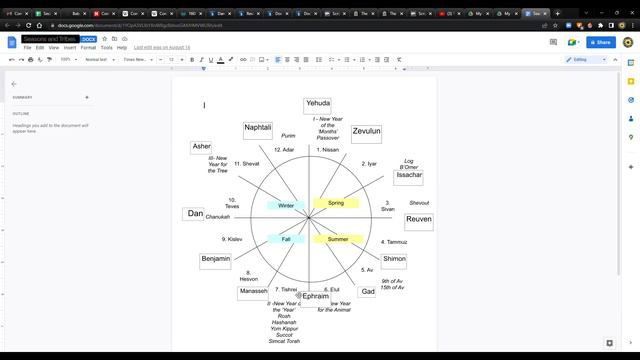Collapse the side panel with bottom chevron
Screen dimensions: 640x360
(x=631, y=343)
